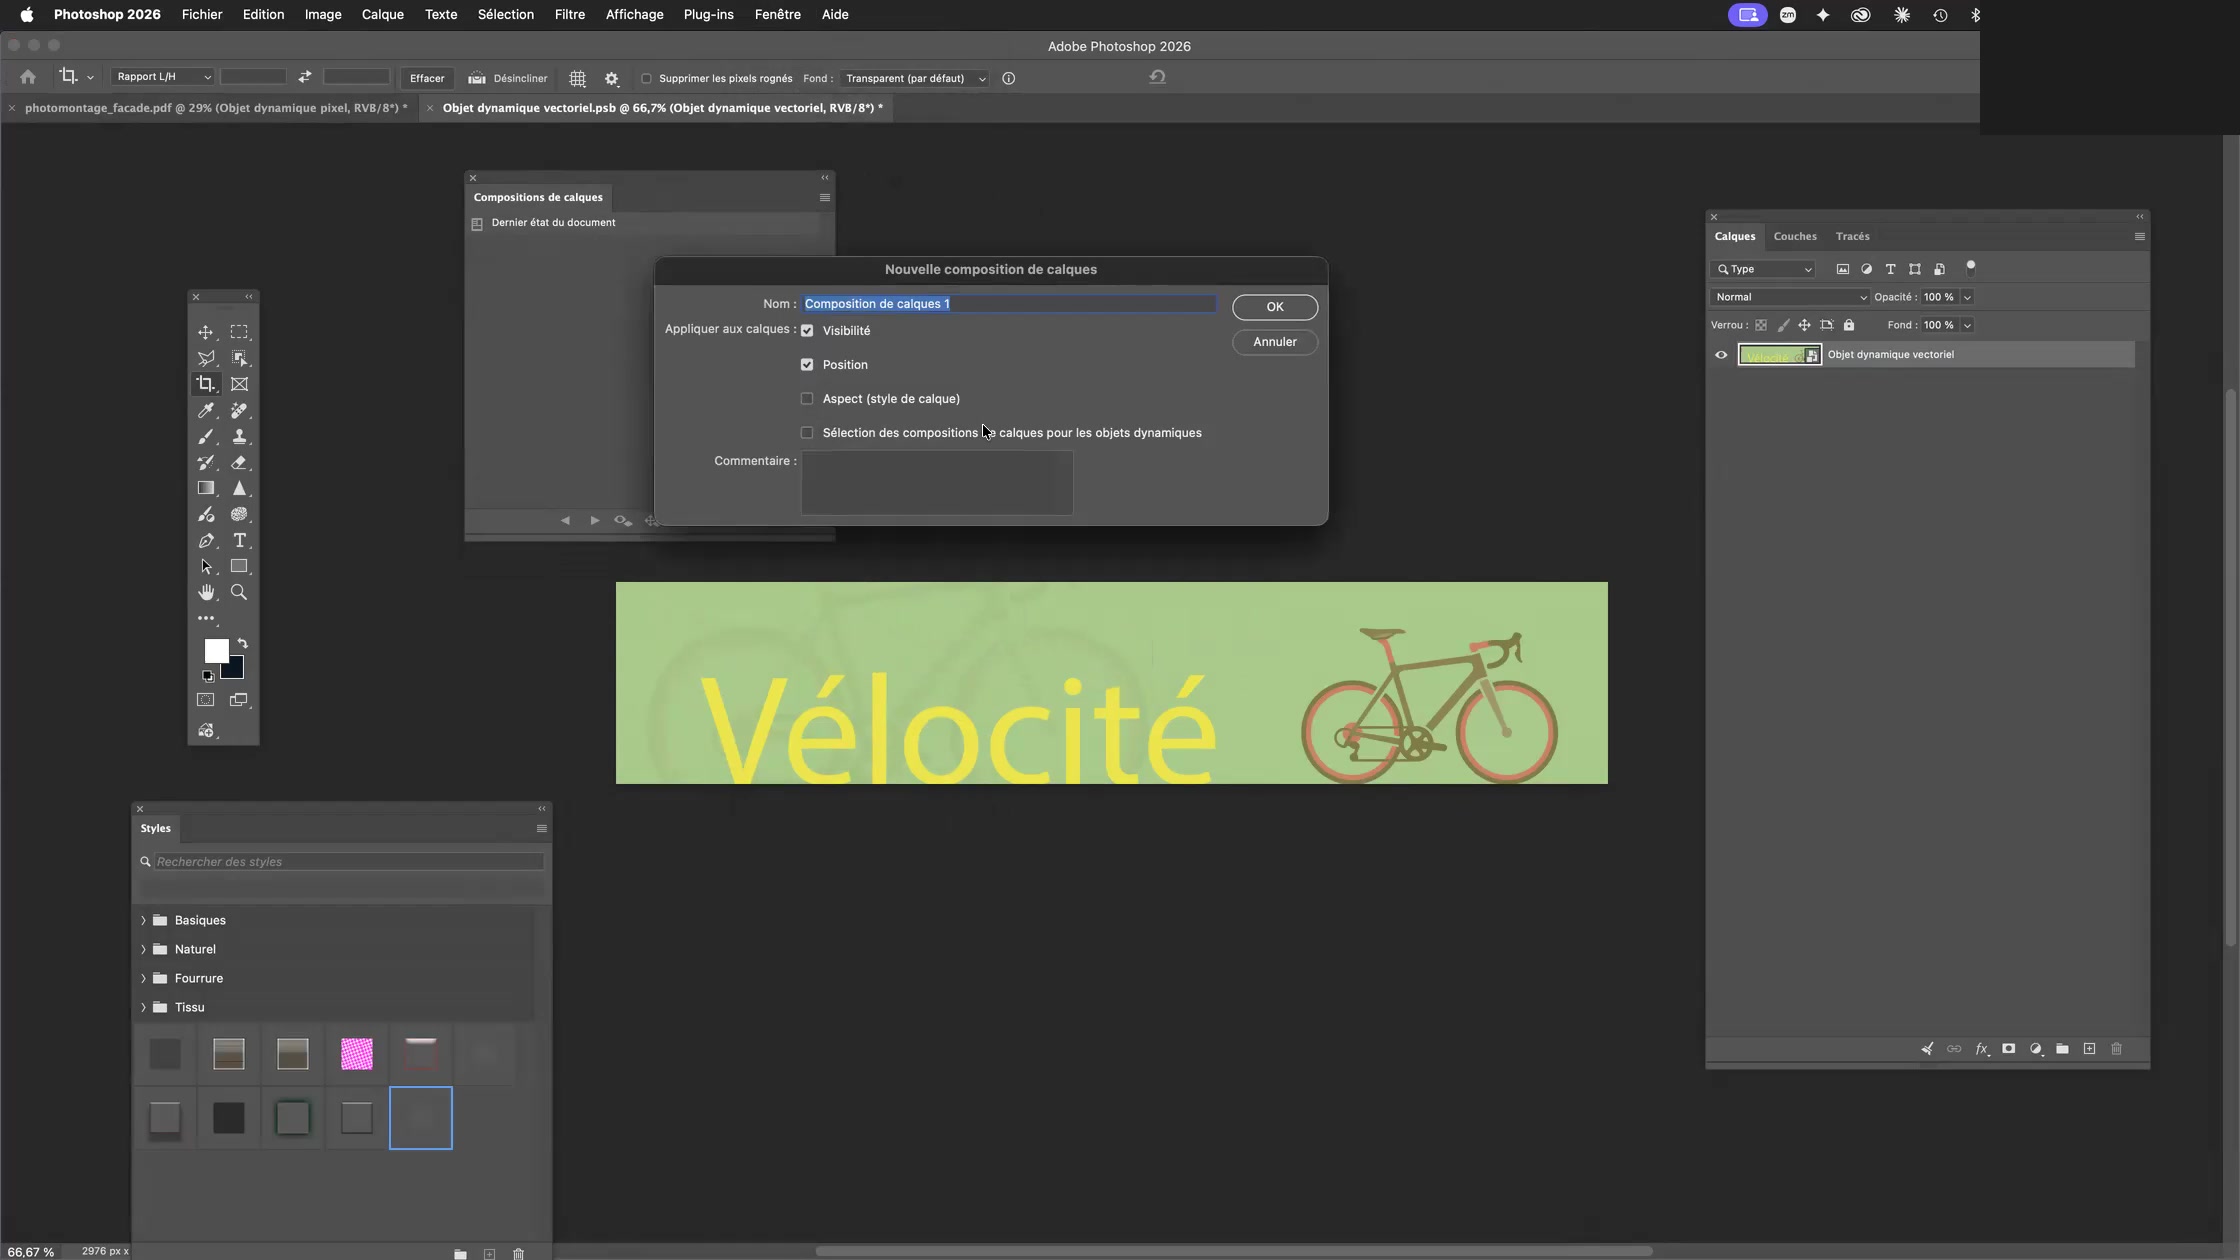Select the Spot Healing Brush tool
2240x1260 pixels.
coord(239,411)
